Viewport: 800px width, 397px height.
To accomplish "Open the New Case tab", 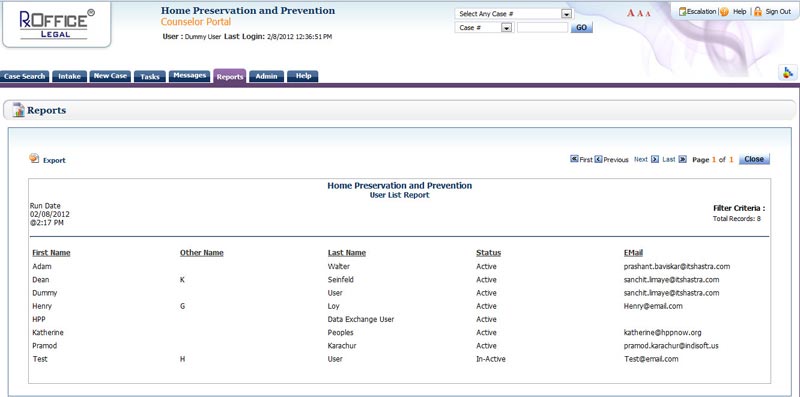I will (110, 76).
